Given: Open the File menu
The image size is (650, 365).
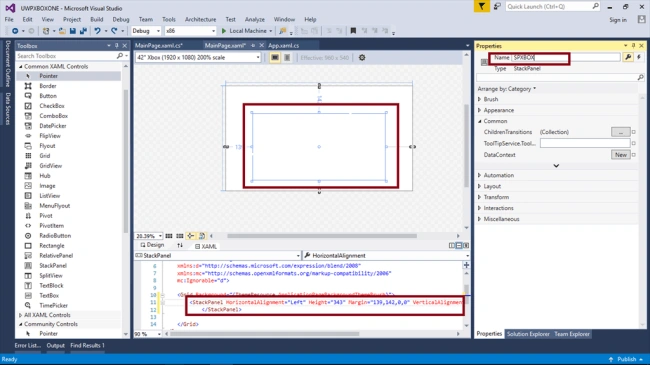Looking at the screenshot, I should click(x=9, y=19).
